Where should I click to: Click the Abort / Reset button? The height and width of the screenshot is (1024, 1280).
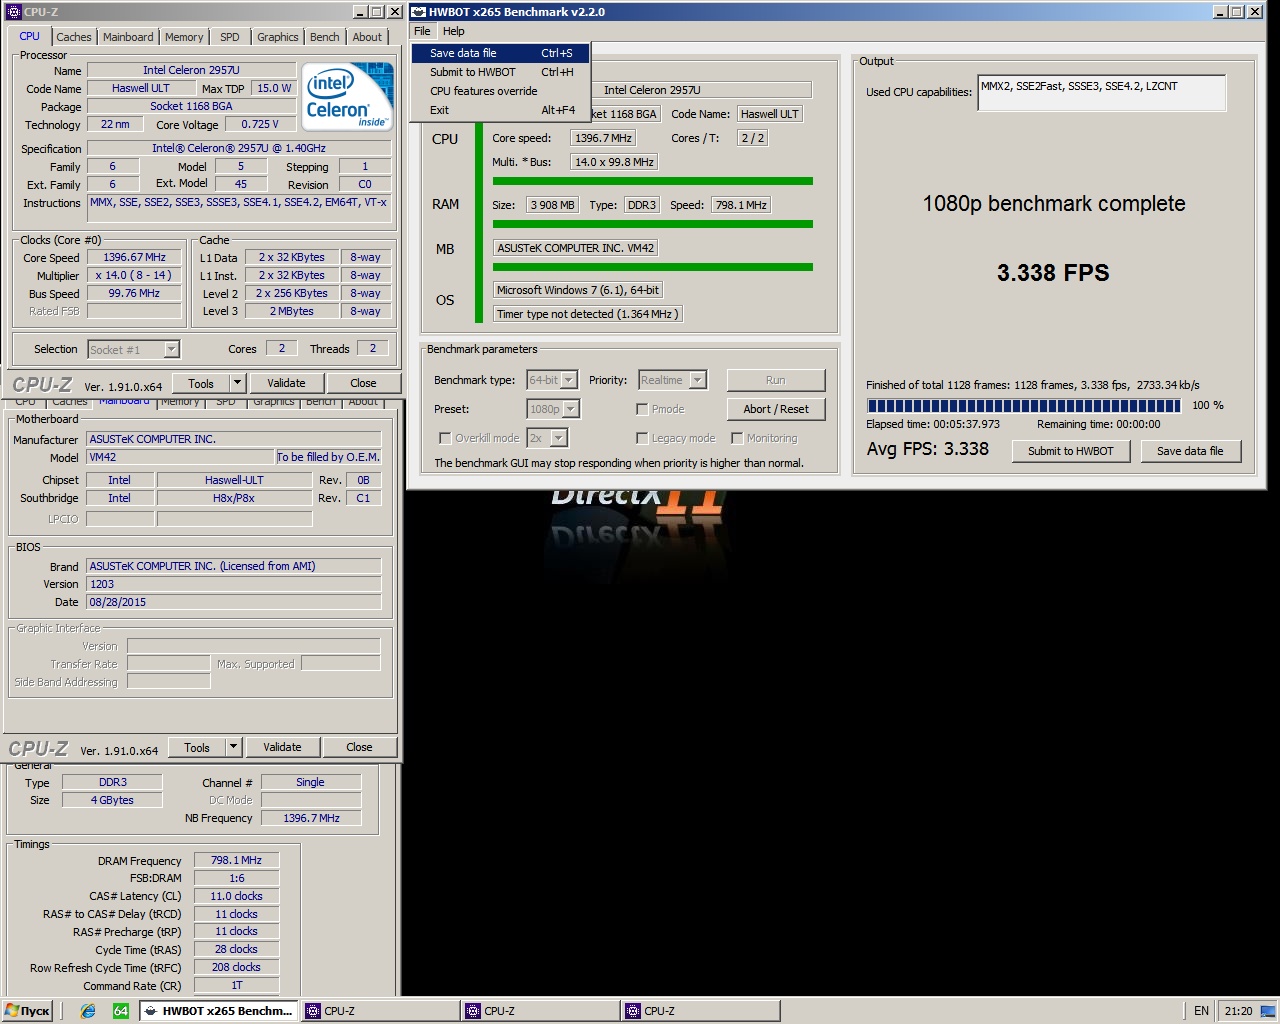pos(776,409)
